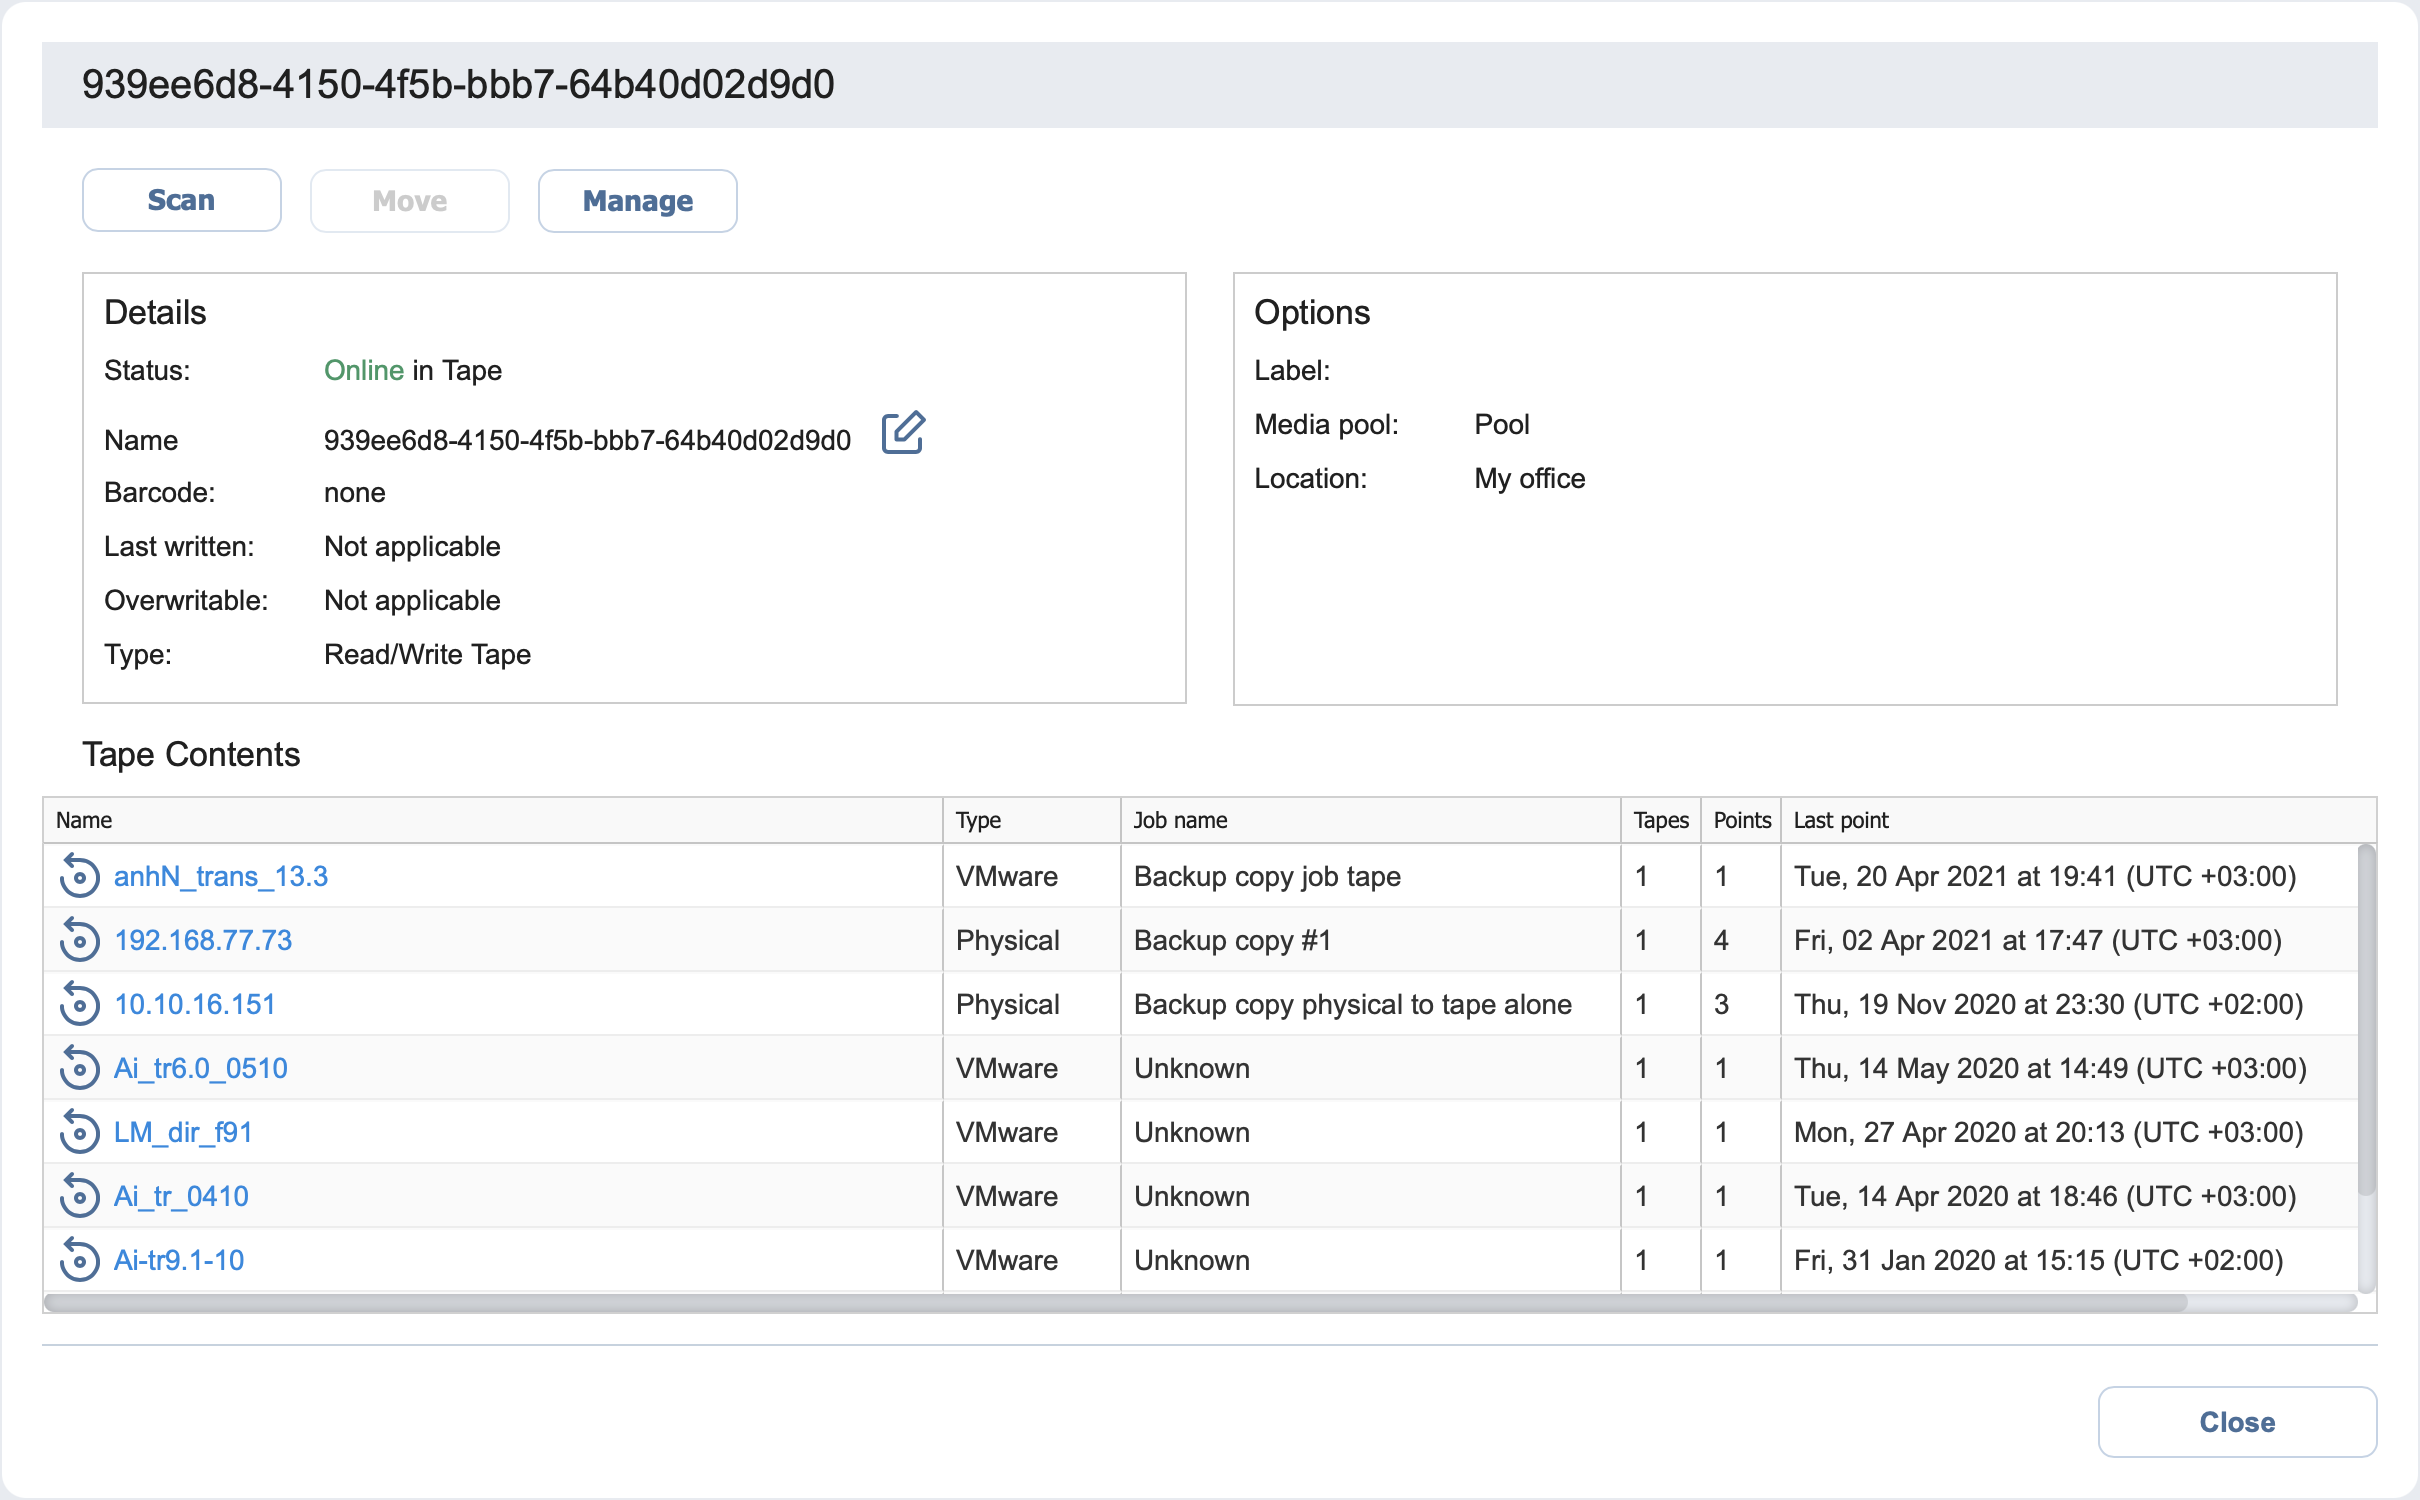
Task: Click recovery icon beside Ai-tr9.1-10
Action: (x=79, y=1261)
